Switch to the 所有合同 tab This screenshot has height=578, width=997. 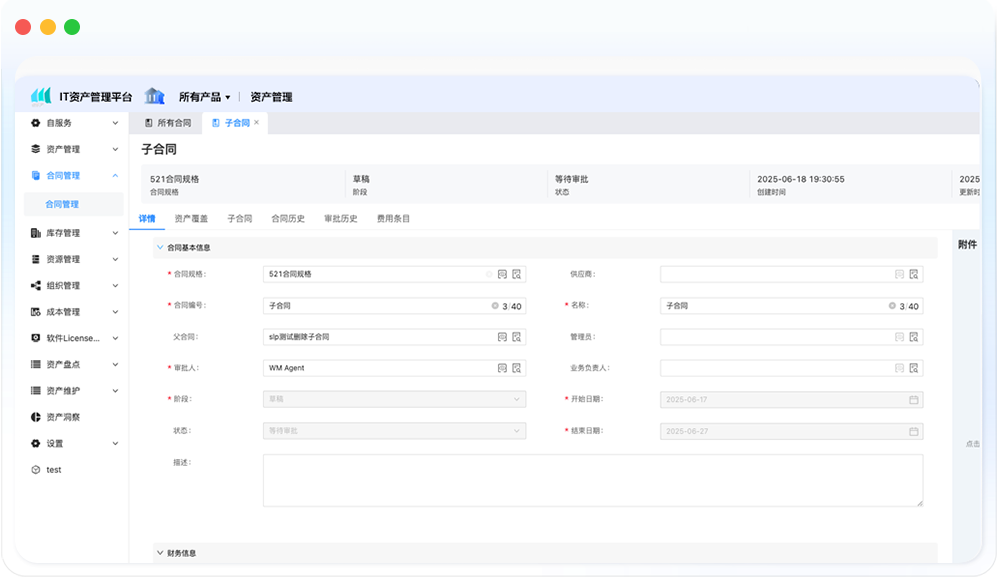(x=168, y=123)
